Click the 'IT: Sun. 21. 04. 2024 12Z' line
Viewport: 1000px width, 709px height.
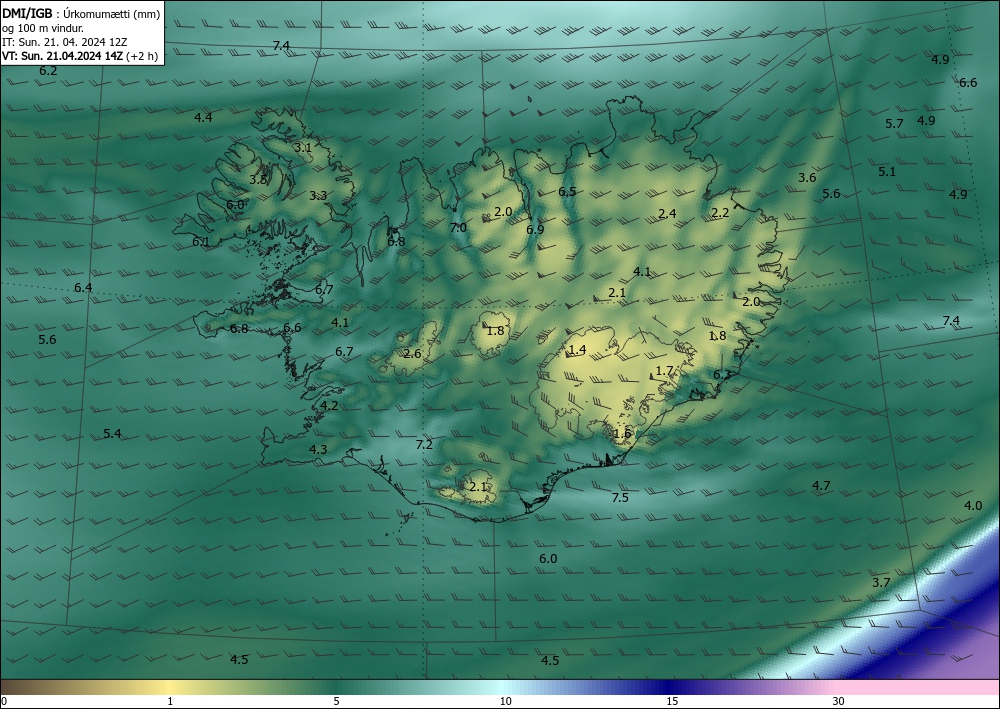click(x=64, y=41)
